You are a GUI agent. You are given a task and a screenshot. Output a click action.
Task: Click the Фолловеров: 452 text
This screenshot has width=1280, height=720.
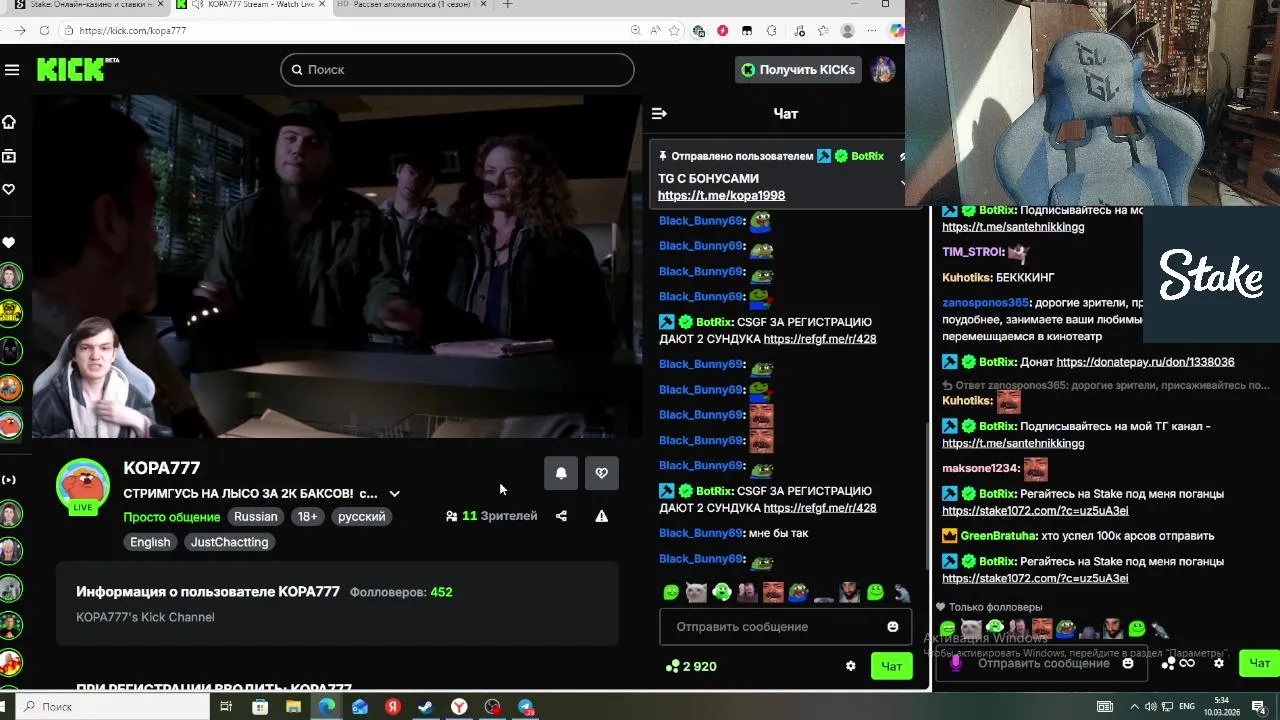point(401,592)
